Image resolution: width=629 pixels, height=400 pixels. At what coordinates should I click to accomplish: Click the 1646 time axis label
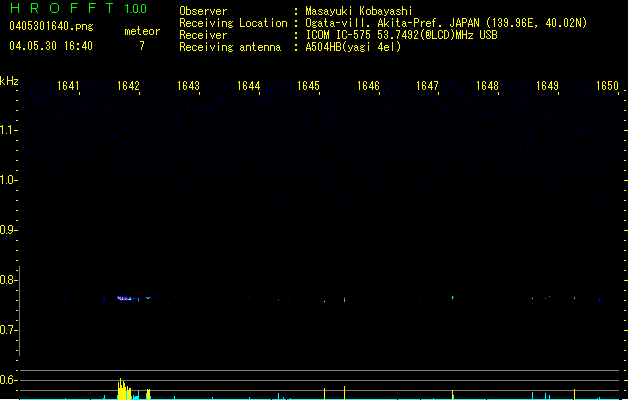coord(368,86)
